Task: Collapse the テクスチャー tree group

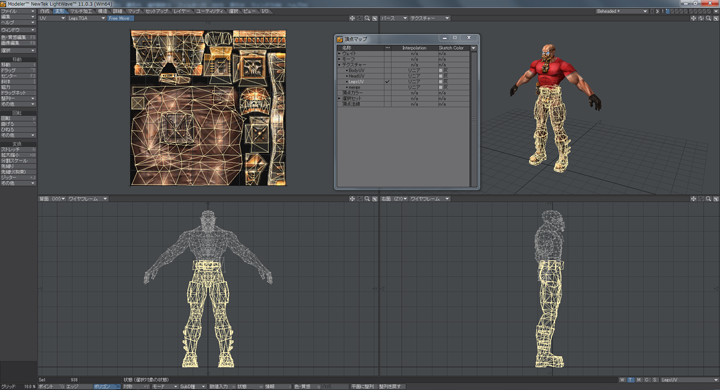Action: tap(340, 65)
